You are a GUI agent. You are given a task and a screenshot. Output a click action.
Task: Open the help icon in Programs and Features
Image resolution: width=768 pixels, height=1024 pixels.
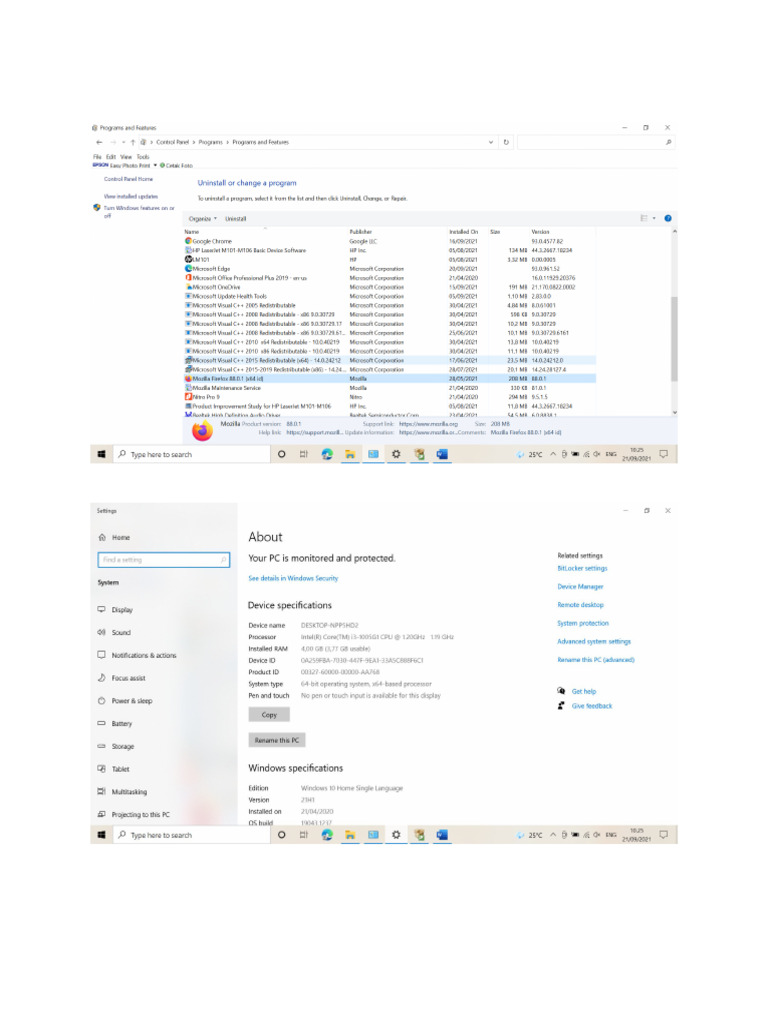[x=667, y=219]
